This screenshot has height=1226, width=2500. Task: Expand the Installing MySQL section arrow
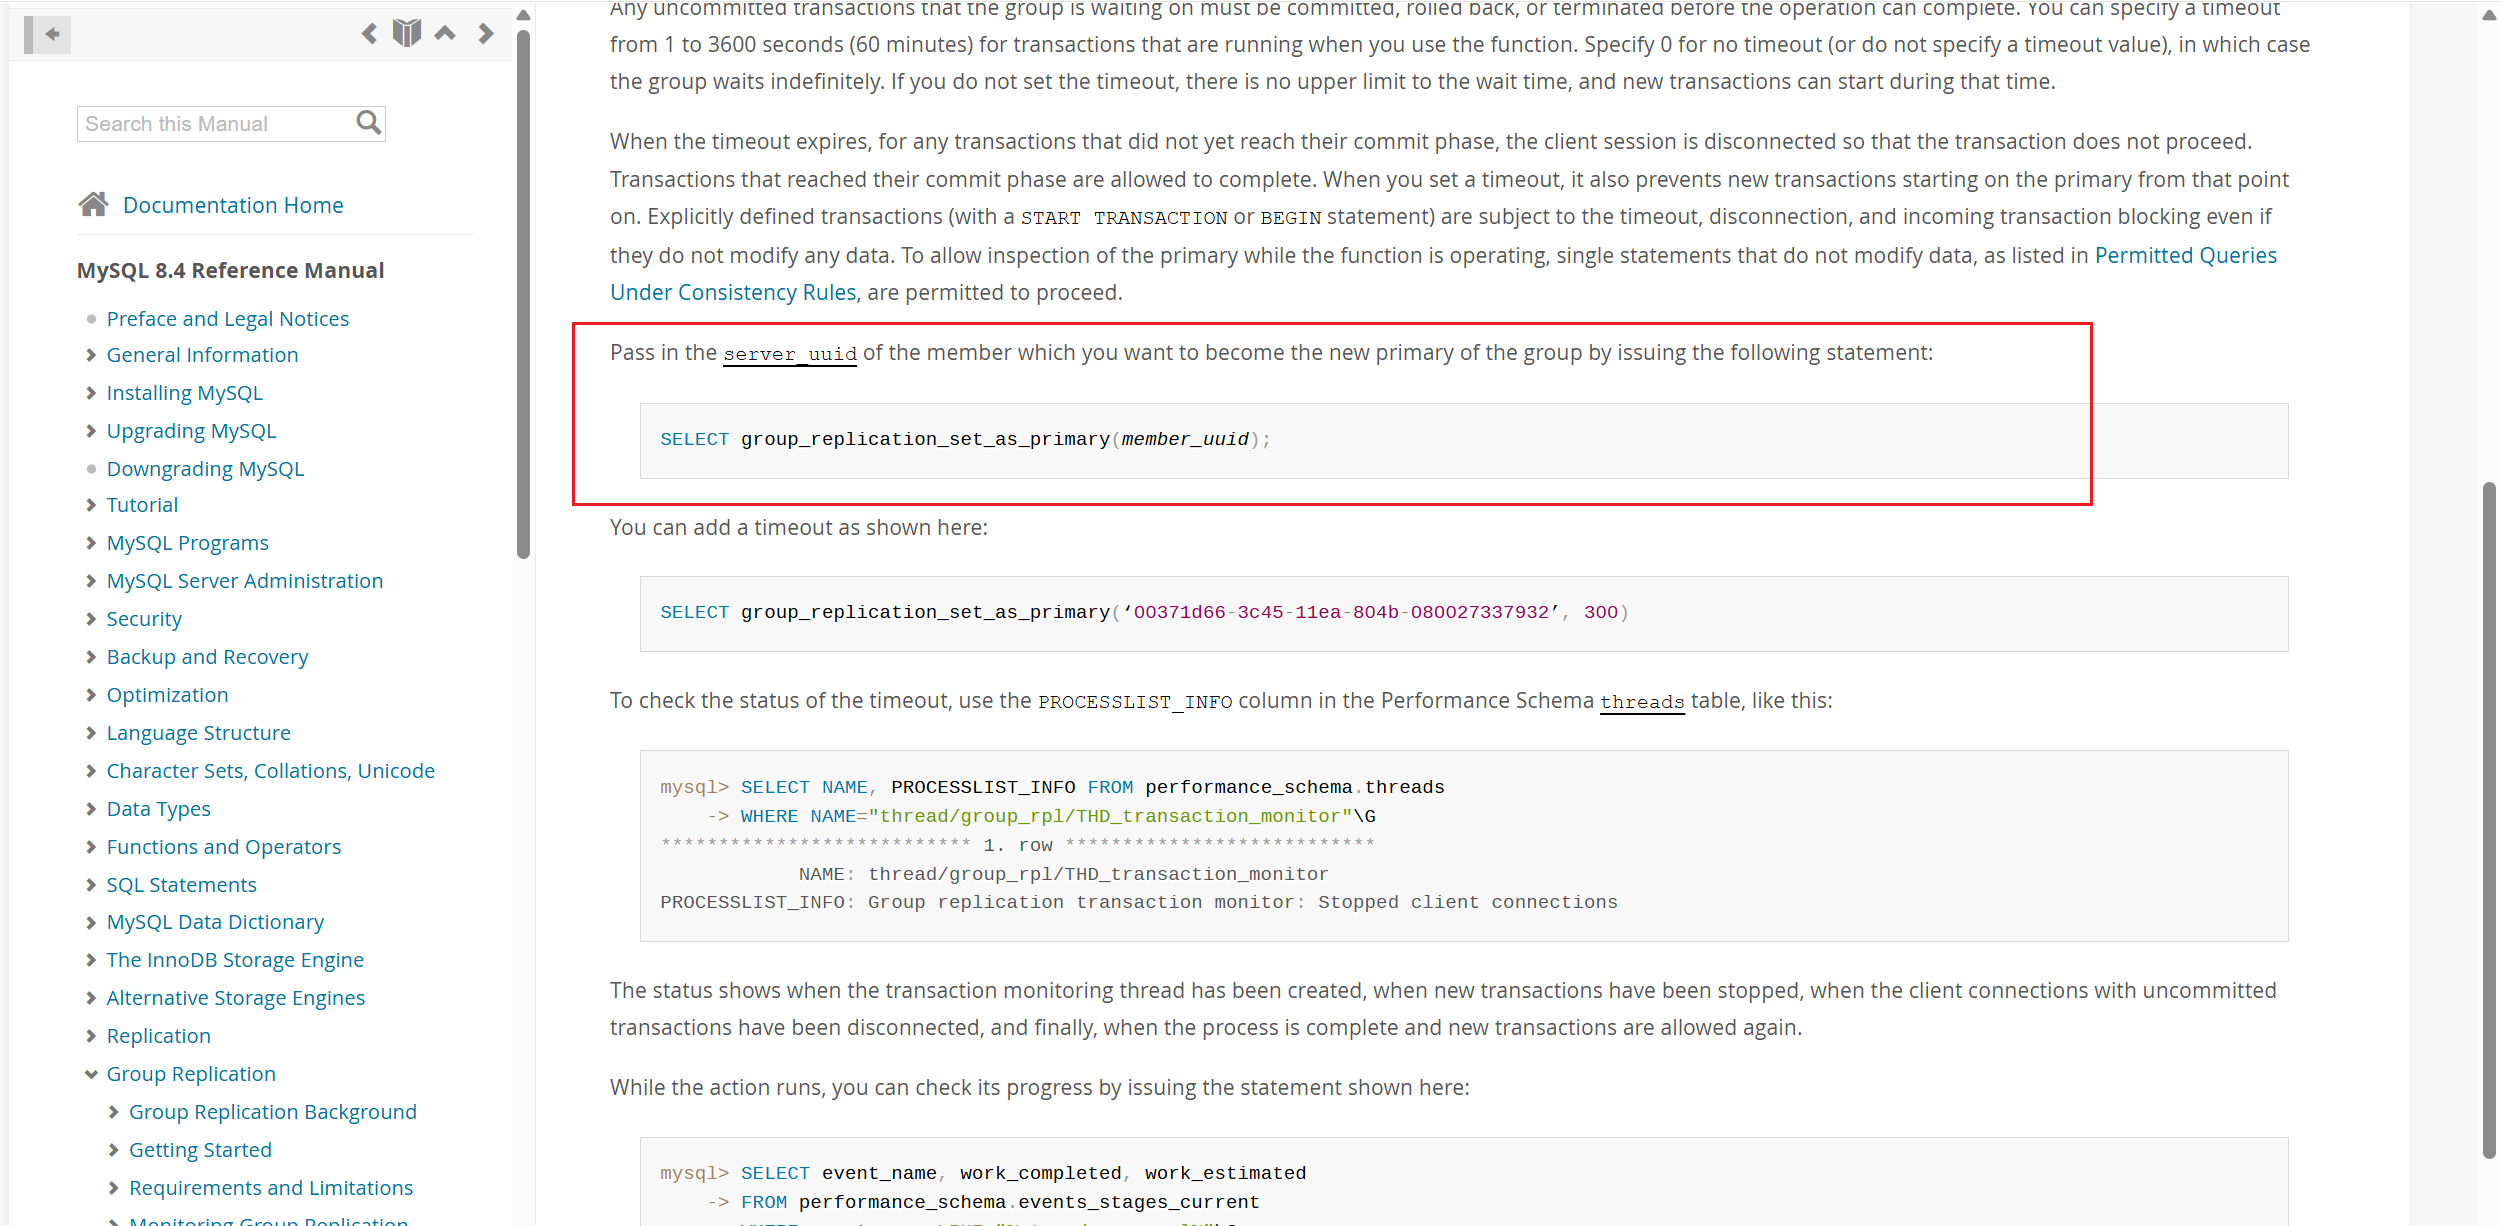tap(91, 393)
